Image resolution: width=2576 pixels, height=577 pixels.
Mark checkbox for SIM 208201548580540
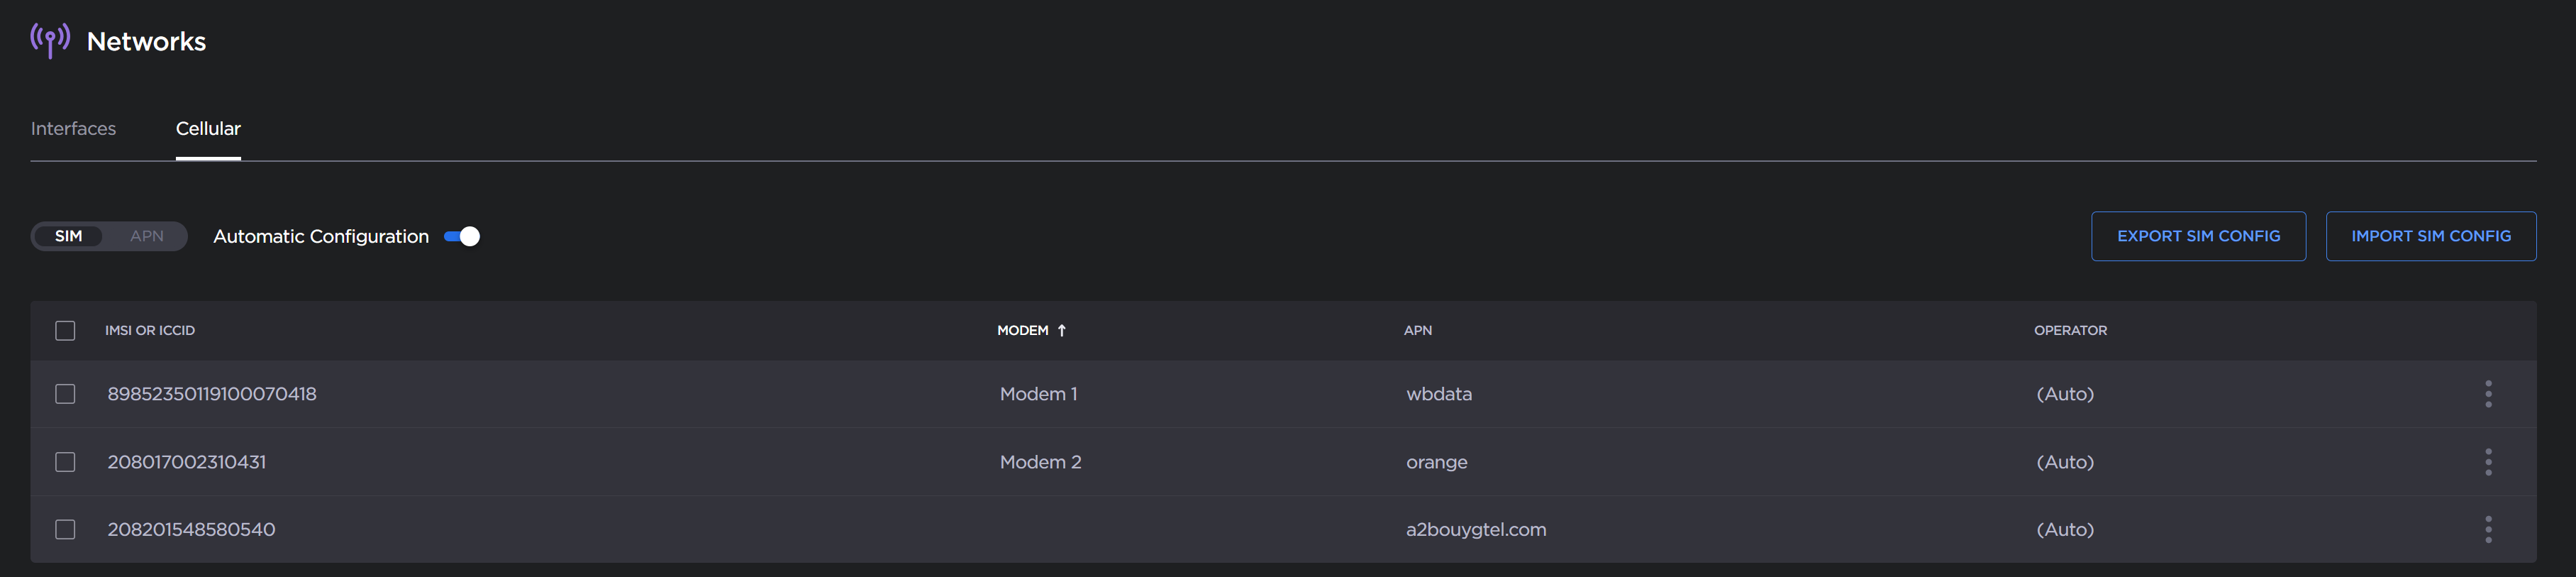[65, 529]
